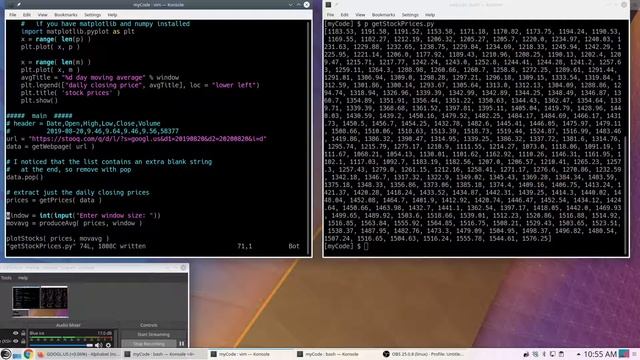
Task: Close the vim Konsole window
Action: [x=306, y=4]
